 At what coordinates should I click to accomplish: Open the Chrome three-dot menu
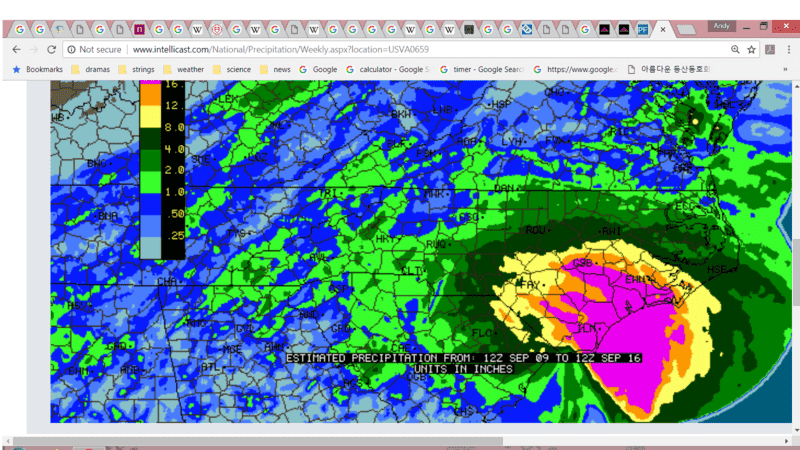click(789, 49)
